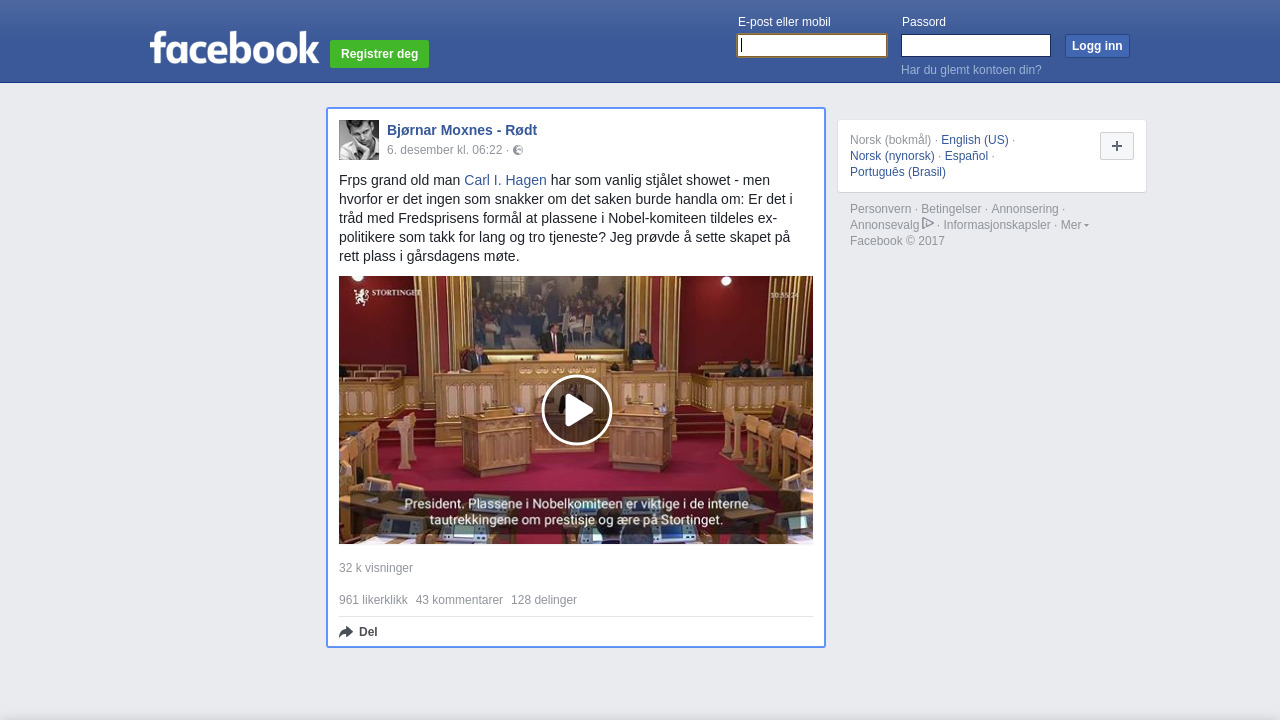Click the AdChoices triangle icon
The width and height of the screenshot is (1280, 720).
pyautogui.click(x=928, y=224)
